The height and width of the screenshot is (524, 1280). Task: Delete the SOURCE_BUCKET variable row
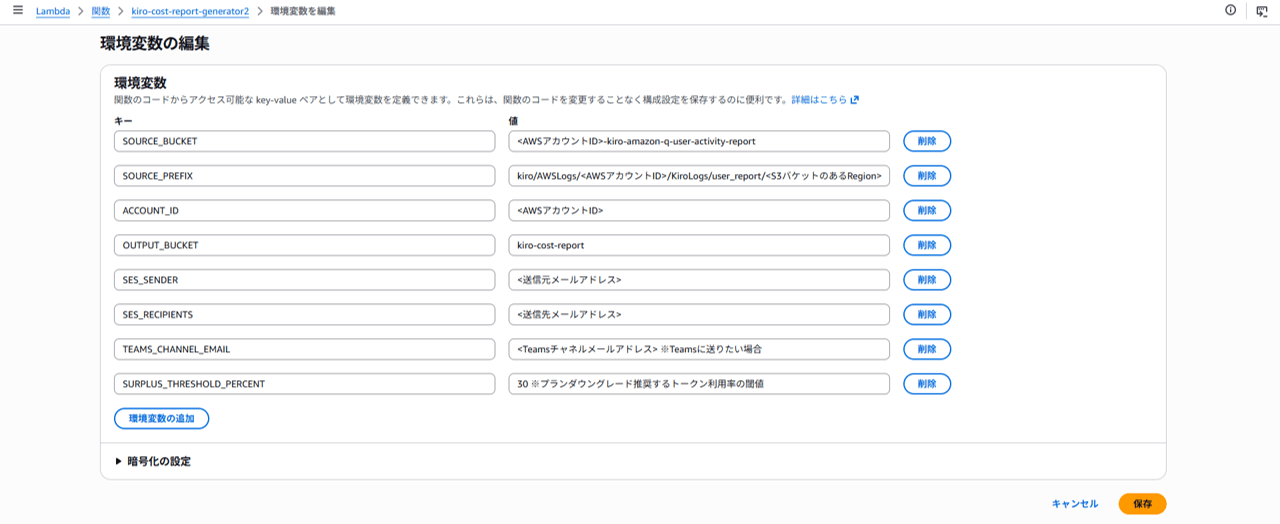pyautogui.click(x=927, y=141)
